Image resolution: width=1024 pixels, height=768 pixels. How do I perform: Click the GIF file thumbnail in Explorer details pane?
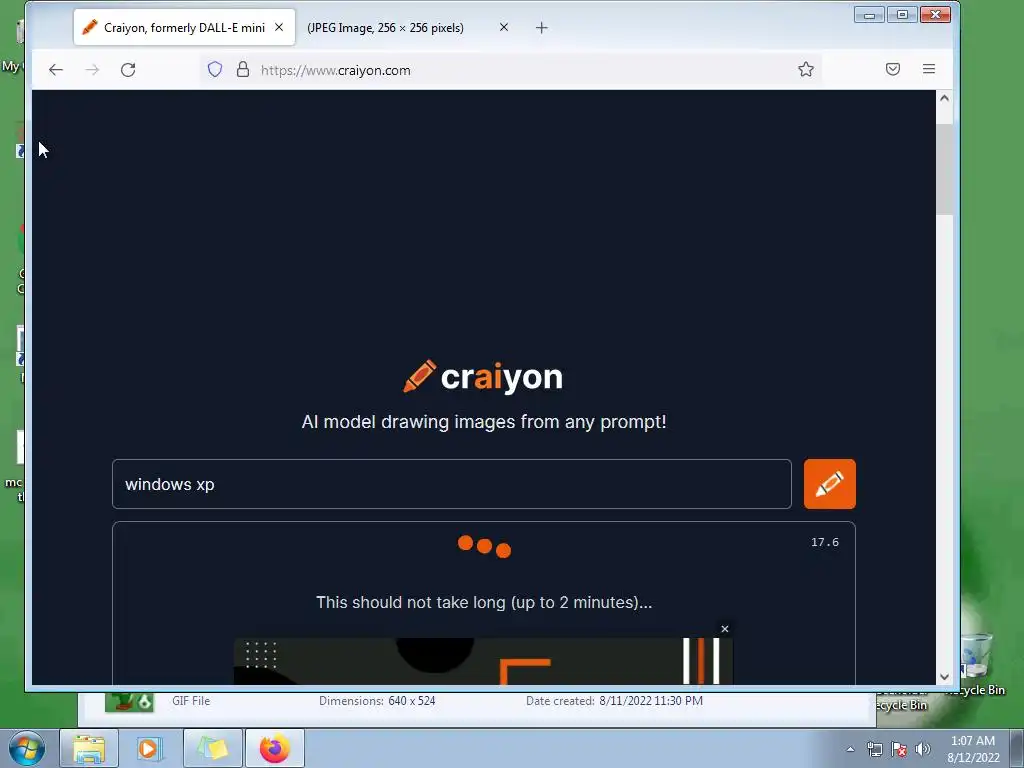point(129,701)
